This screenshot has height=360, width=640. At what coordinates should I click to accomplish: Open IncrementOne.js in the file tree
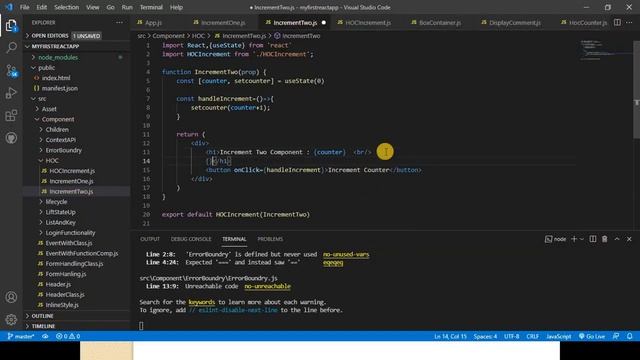(x=71, y=181)
